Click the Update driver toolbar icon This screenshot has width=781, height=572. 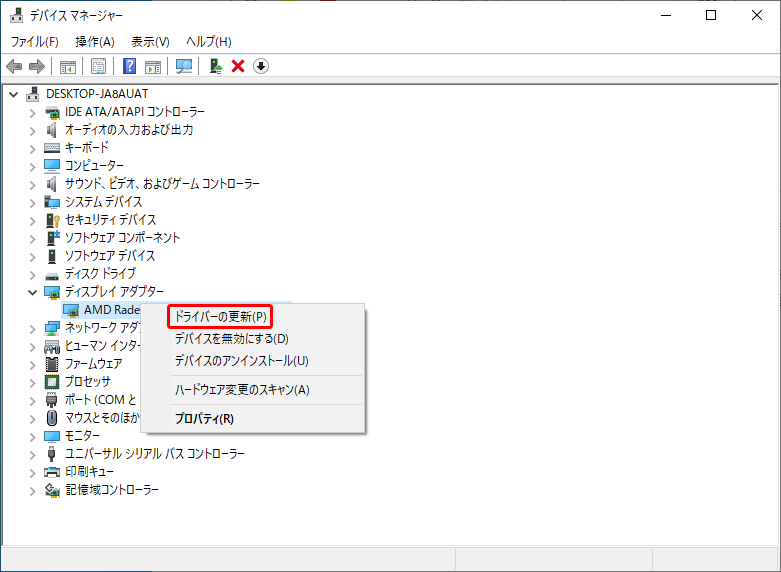[x=215, y=66]
